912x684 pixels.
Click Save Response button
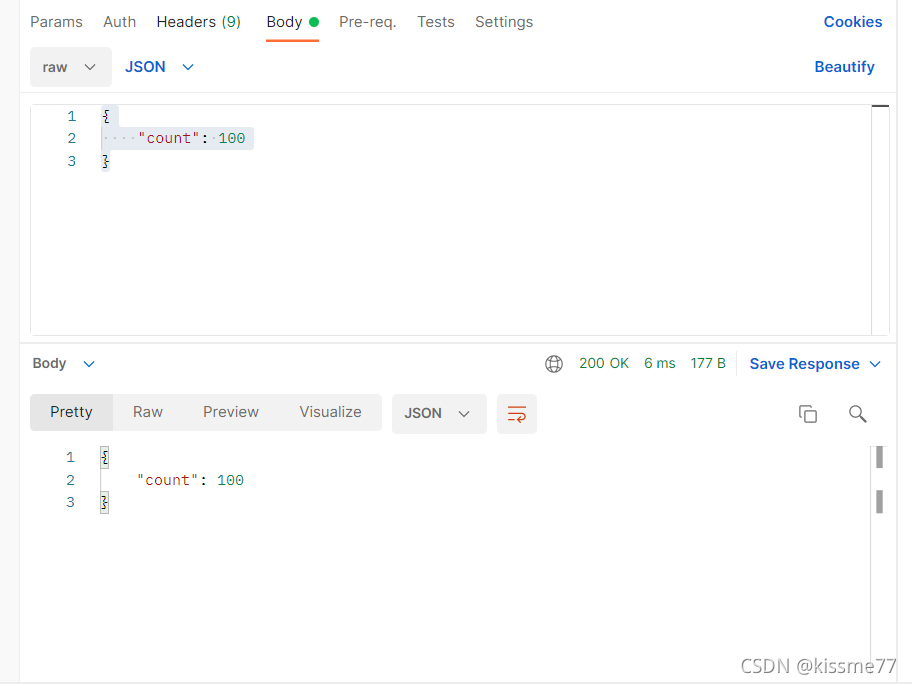[804, 364]
